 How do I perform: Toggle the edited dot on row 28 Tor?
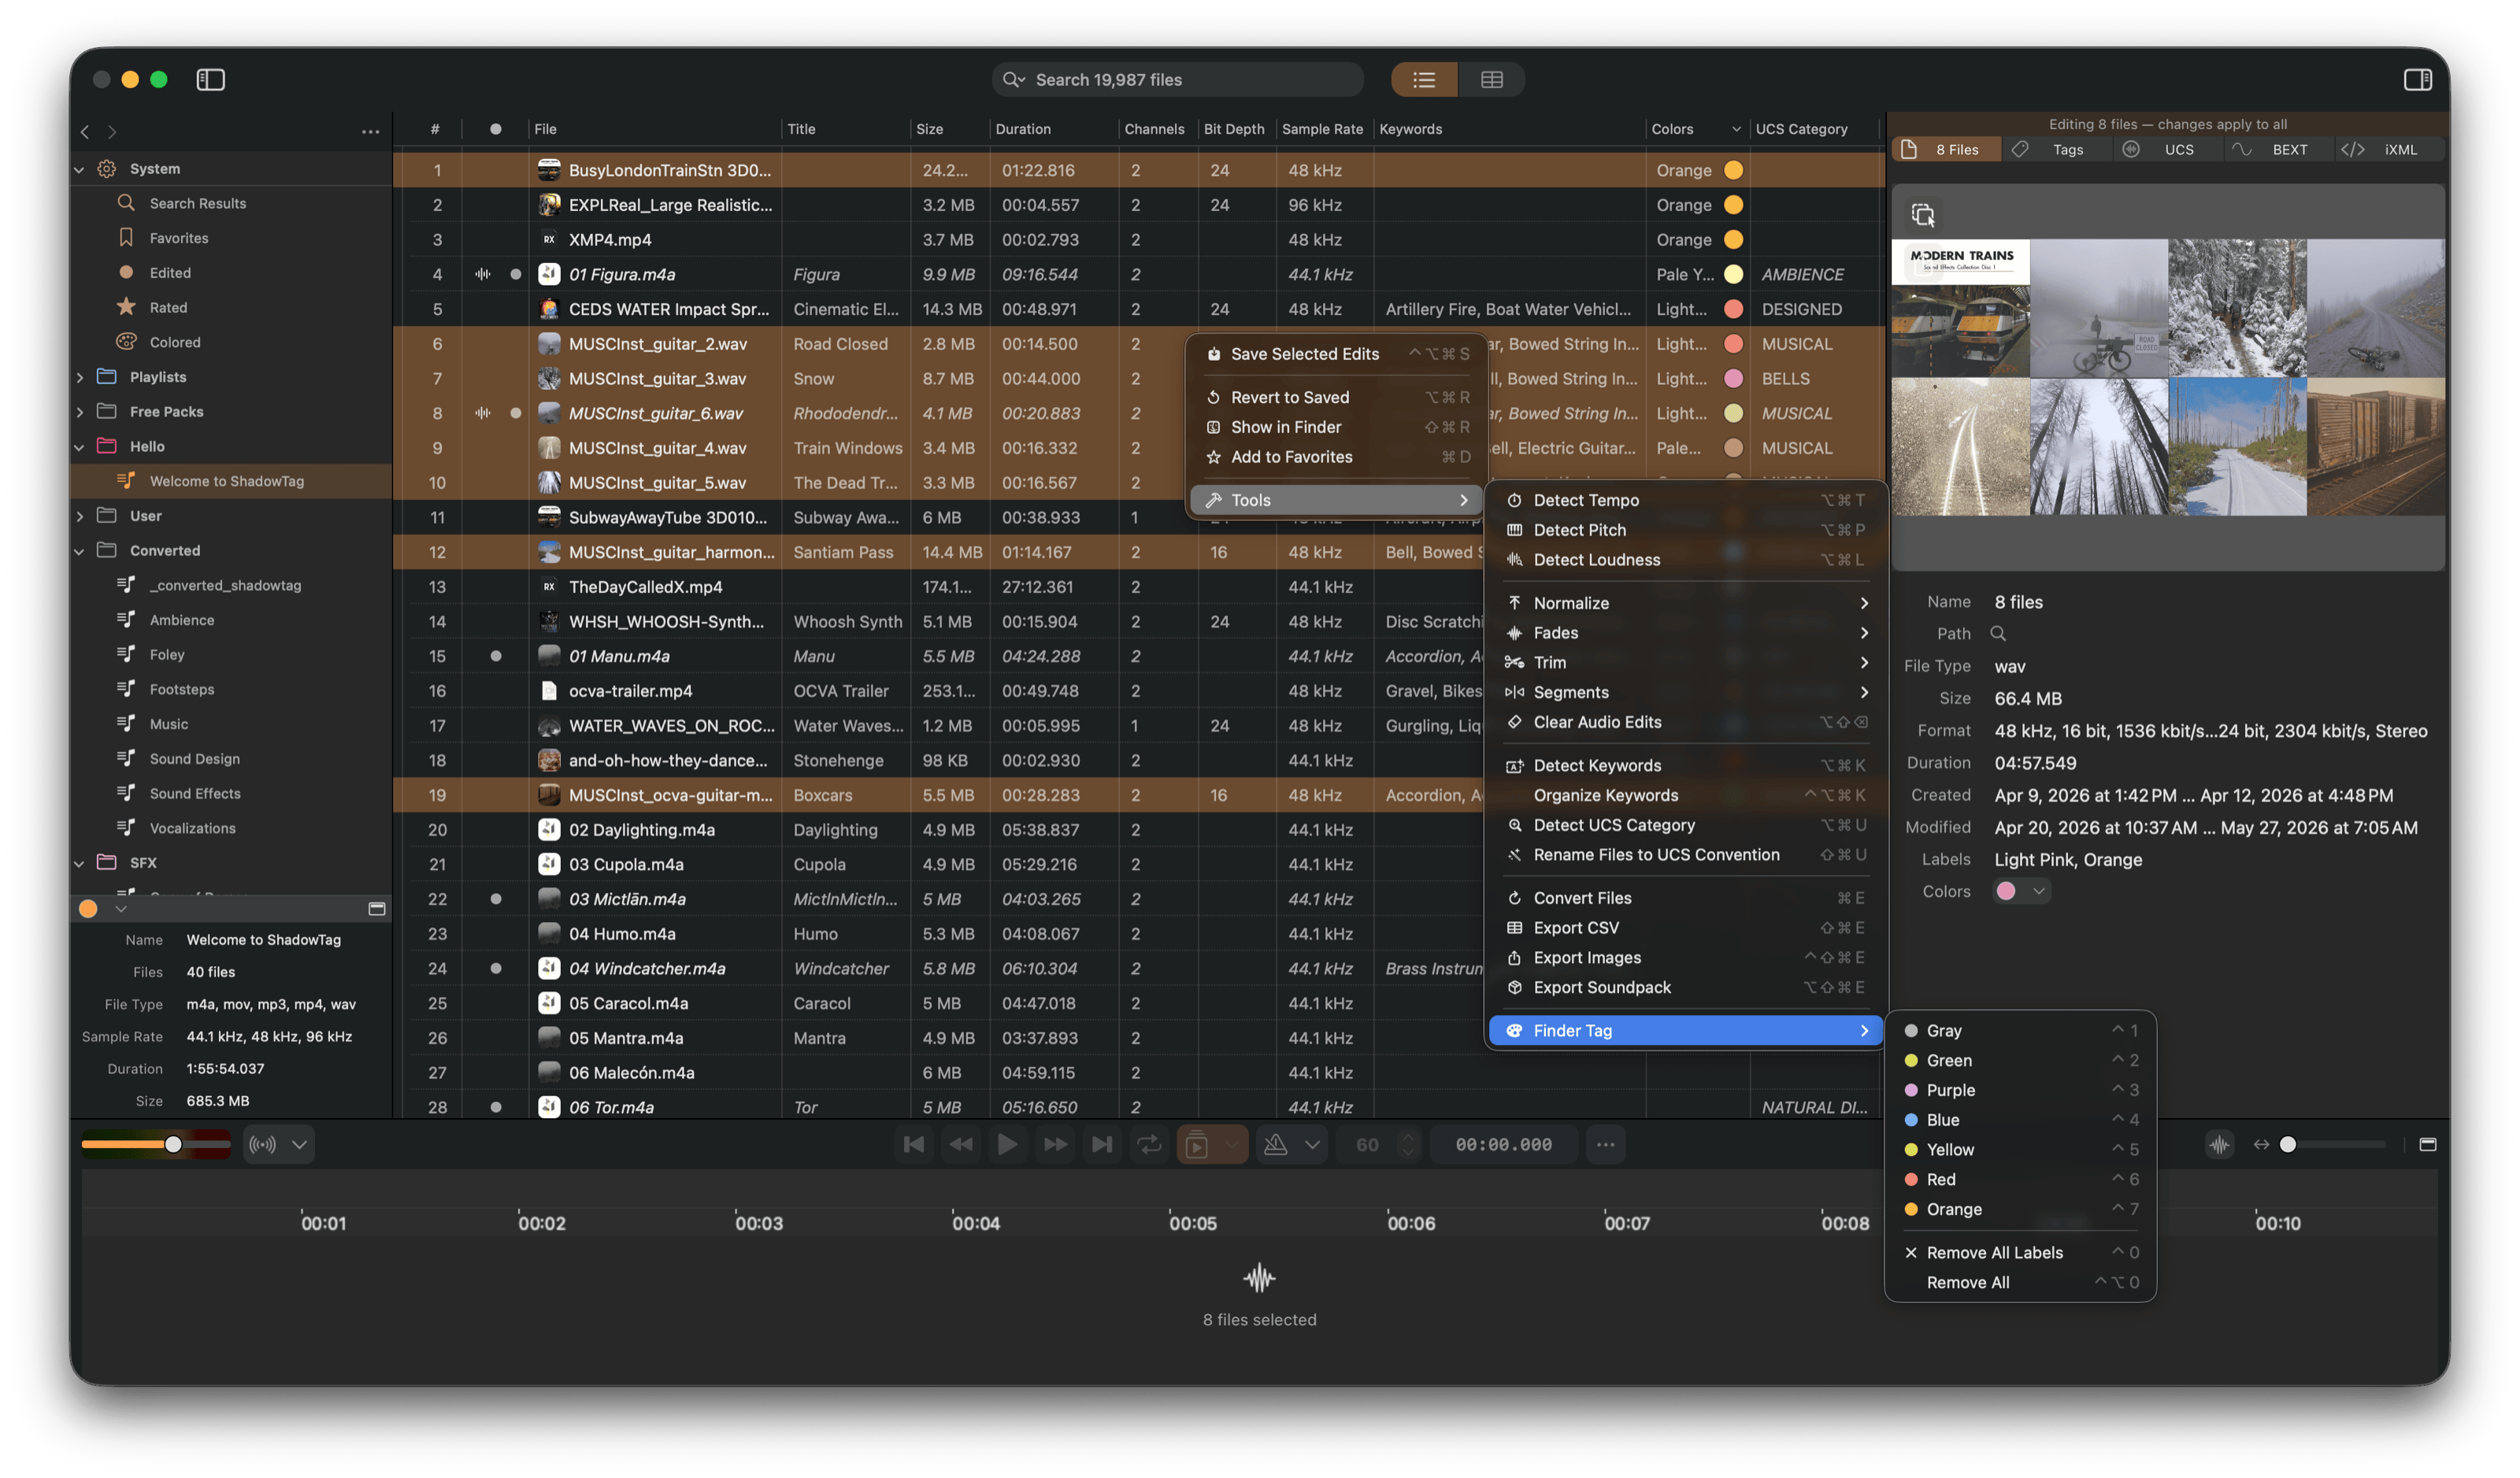click(496, 1107)
